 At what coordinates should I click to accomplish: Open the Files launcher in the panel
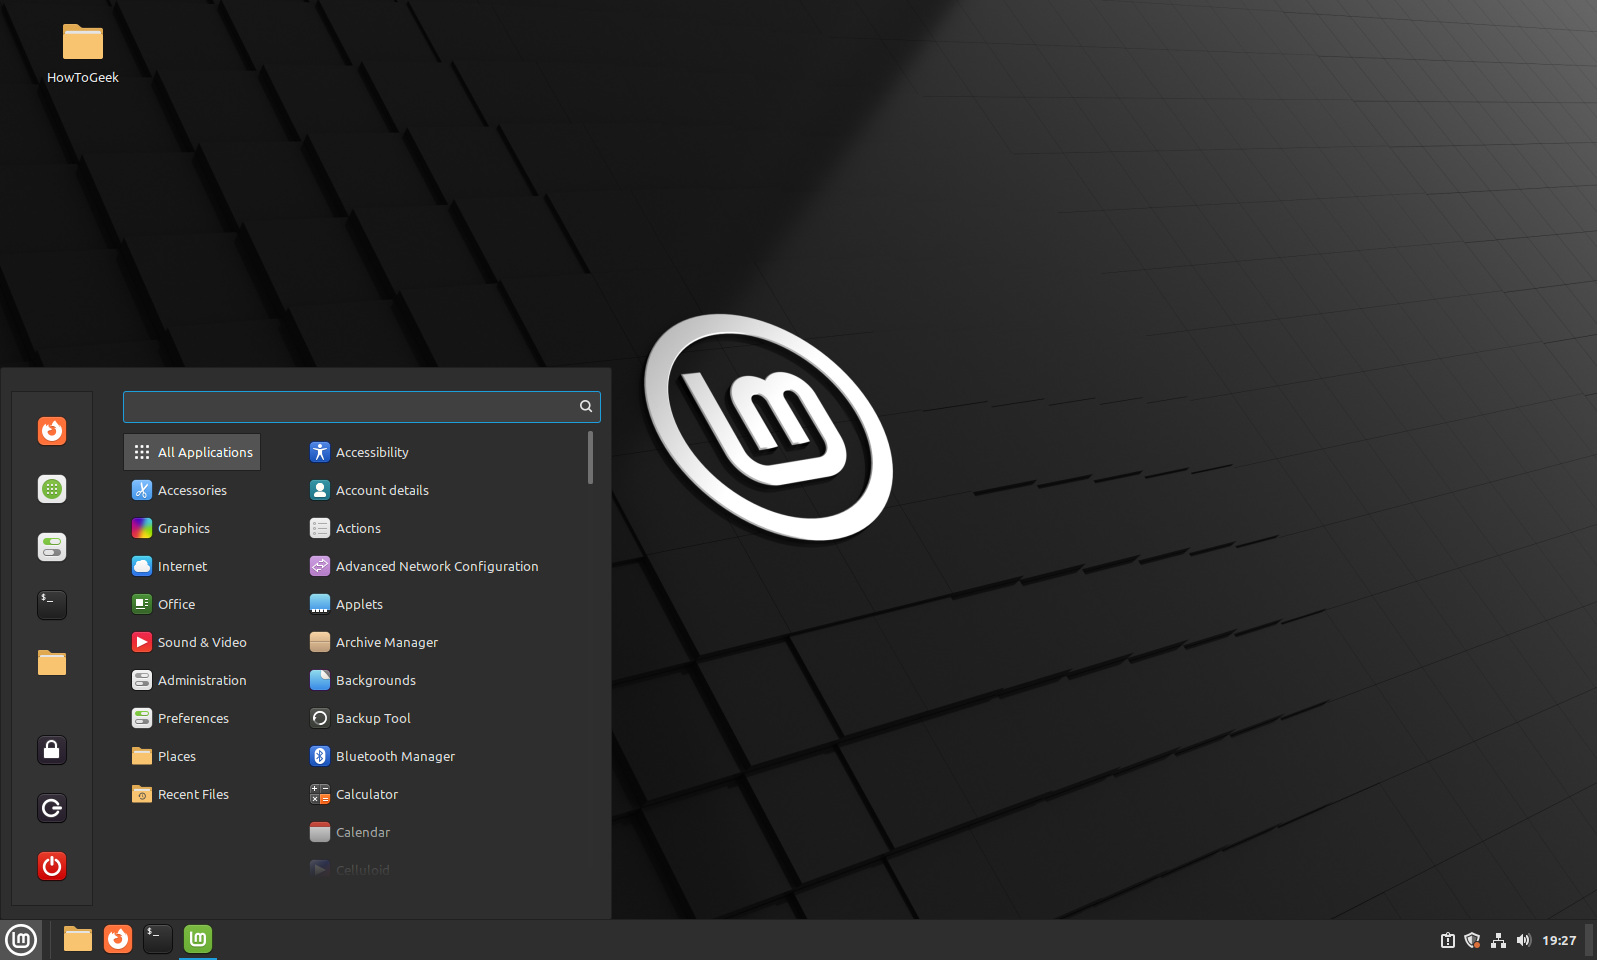click(78, 939)
